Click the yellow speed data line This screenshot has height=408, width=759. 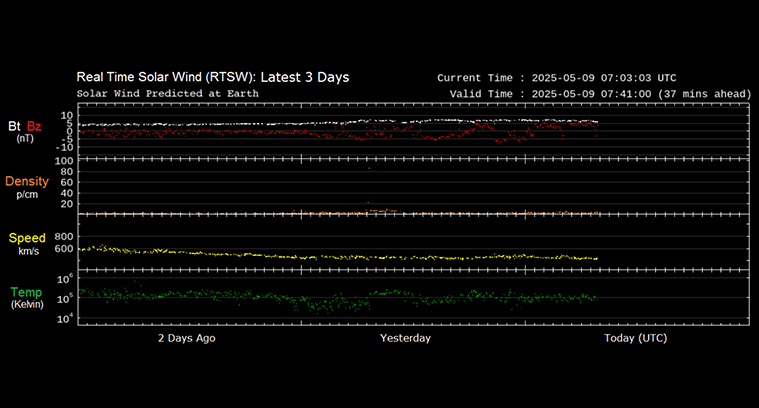pos(300,255)
